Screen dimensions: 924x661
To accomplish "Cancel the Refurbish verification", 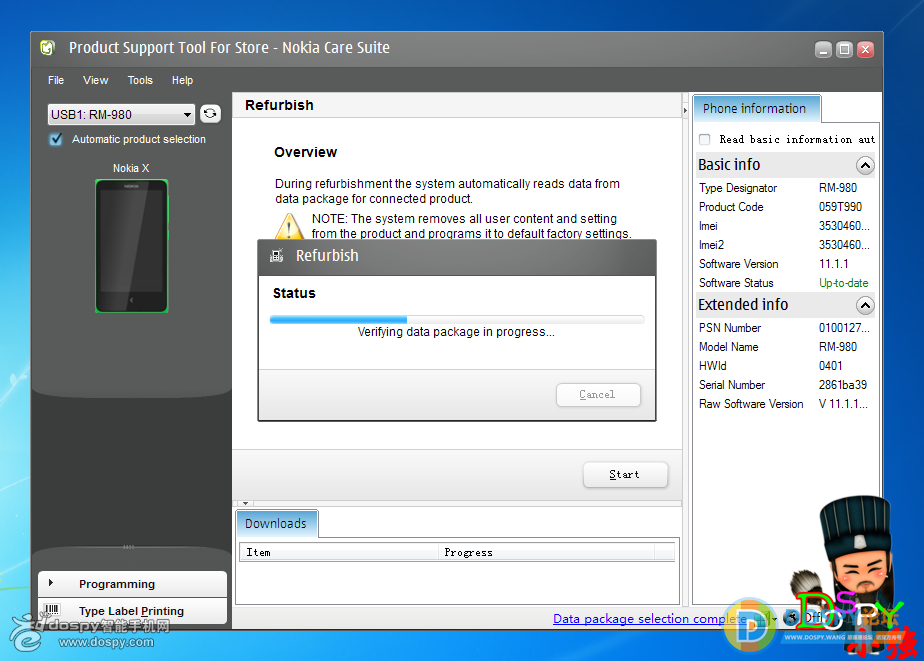I will [x=597, y=395].
